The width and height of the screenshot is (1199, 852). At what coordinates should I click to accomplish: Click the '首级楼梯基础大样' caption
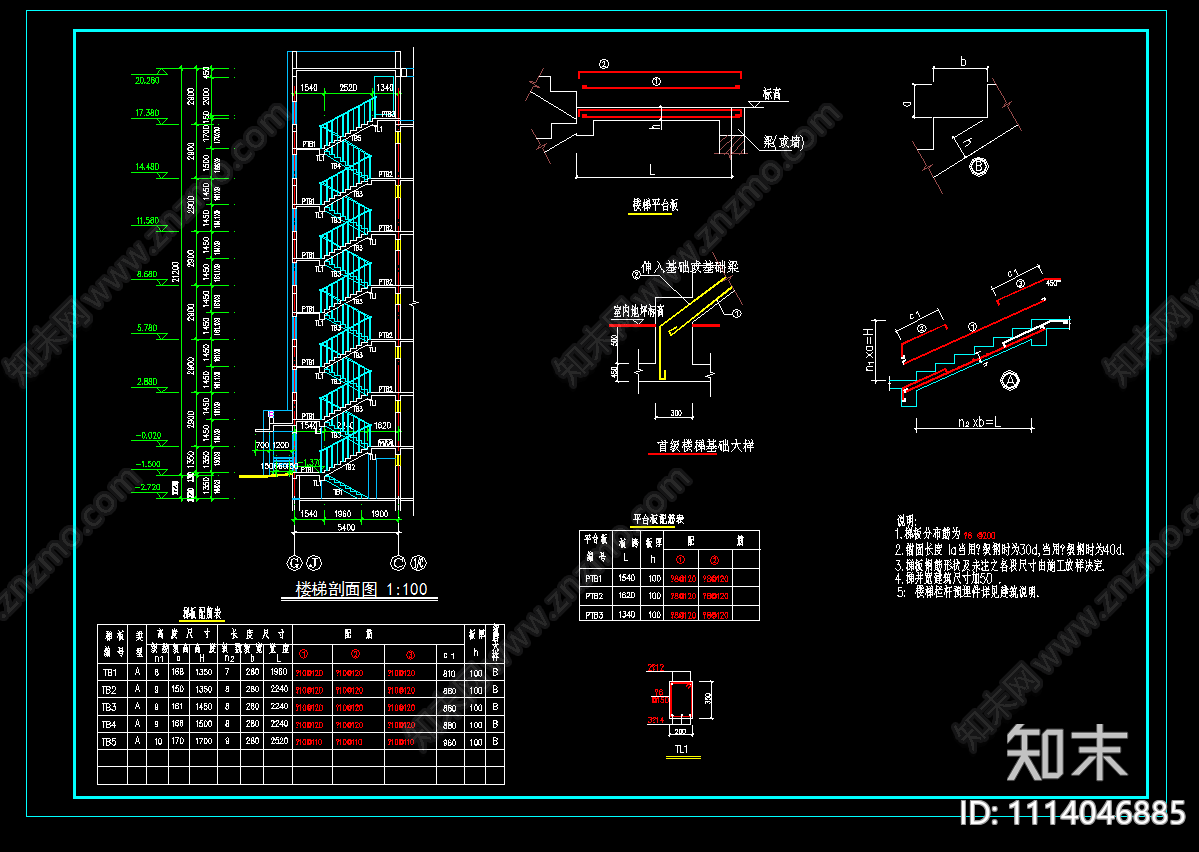pos(706,446)
